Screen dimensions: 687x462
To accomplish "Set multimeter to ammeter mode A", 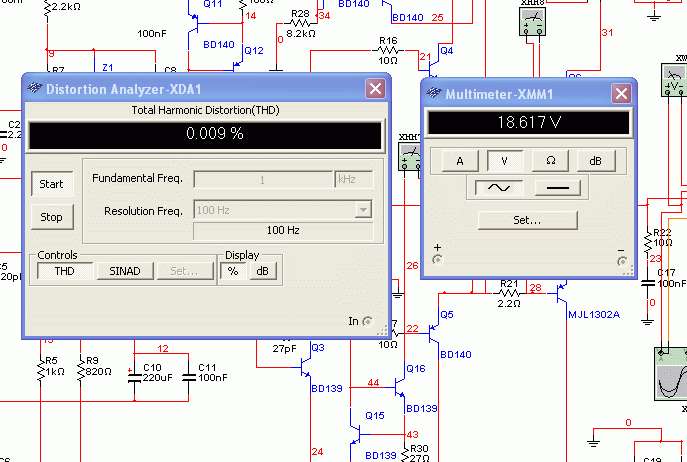I will coord(460,161).
